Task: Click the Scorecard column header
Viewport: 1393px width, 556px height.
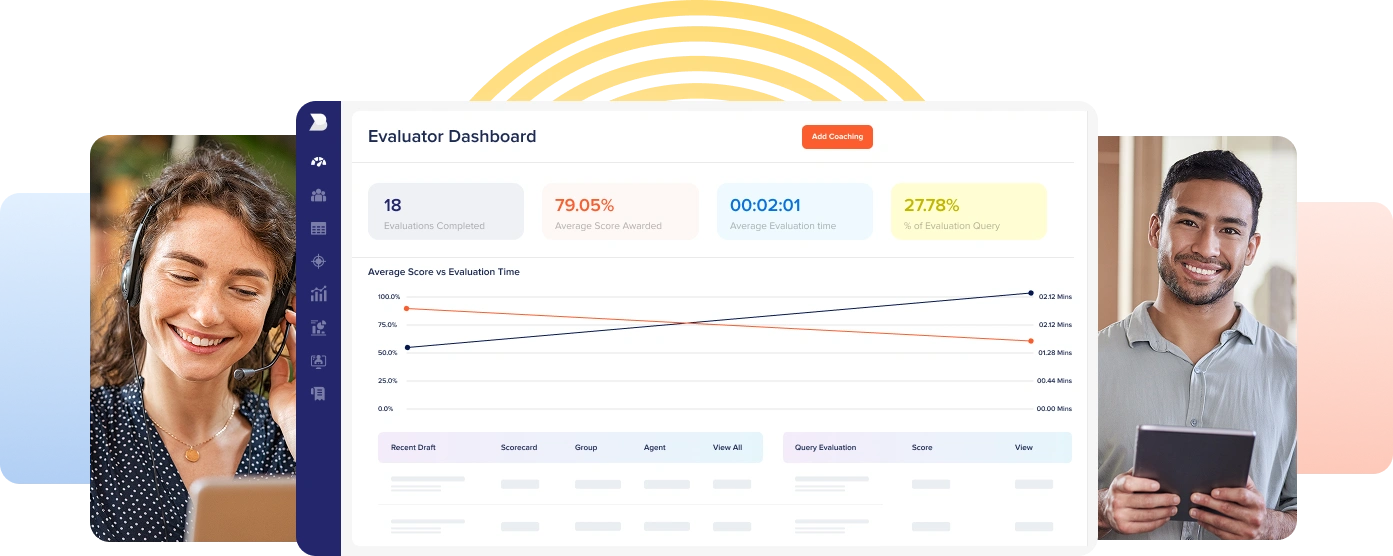Action: [x=518, y=448]
